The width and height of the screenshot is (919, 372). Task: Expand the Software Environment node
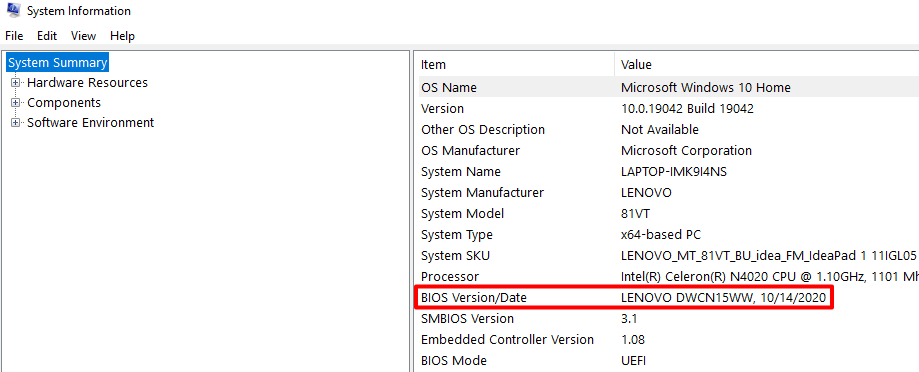15,122
